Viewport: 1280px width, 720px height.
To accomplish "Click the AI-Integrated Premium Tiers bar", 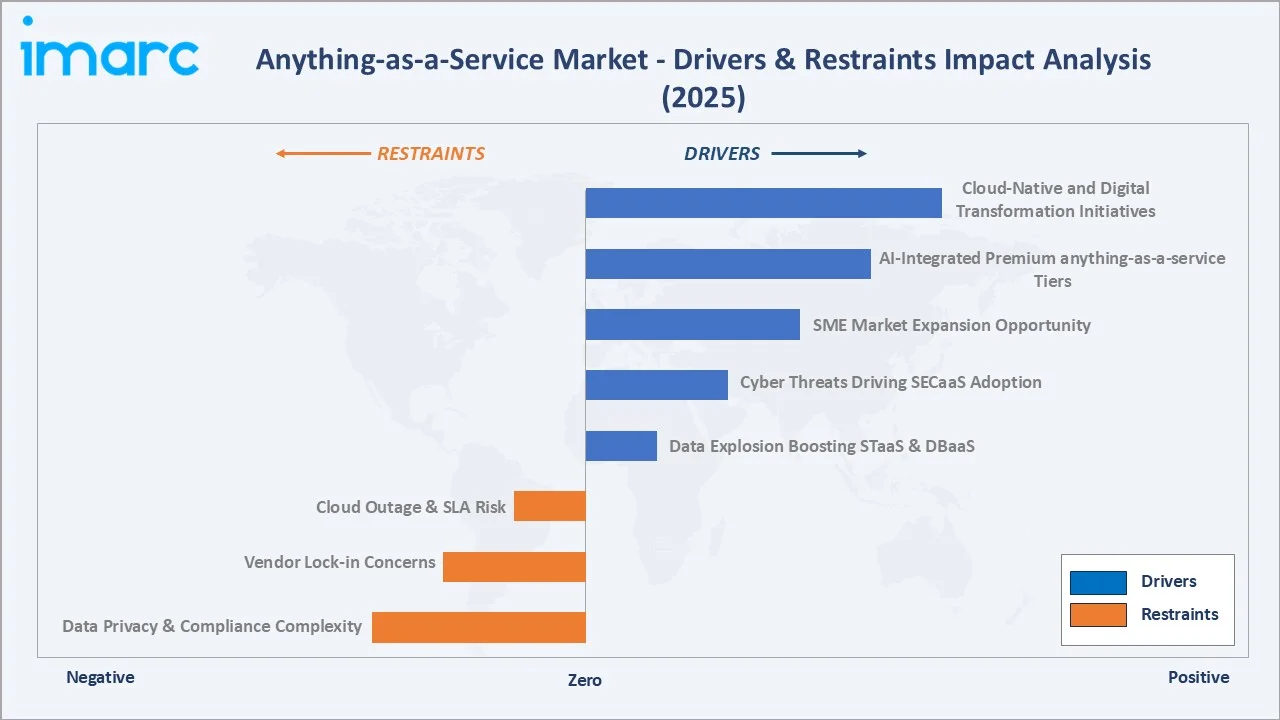I will click(728, 264).
